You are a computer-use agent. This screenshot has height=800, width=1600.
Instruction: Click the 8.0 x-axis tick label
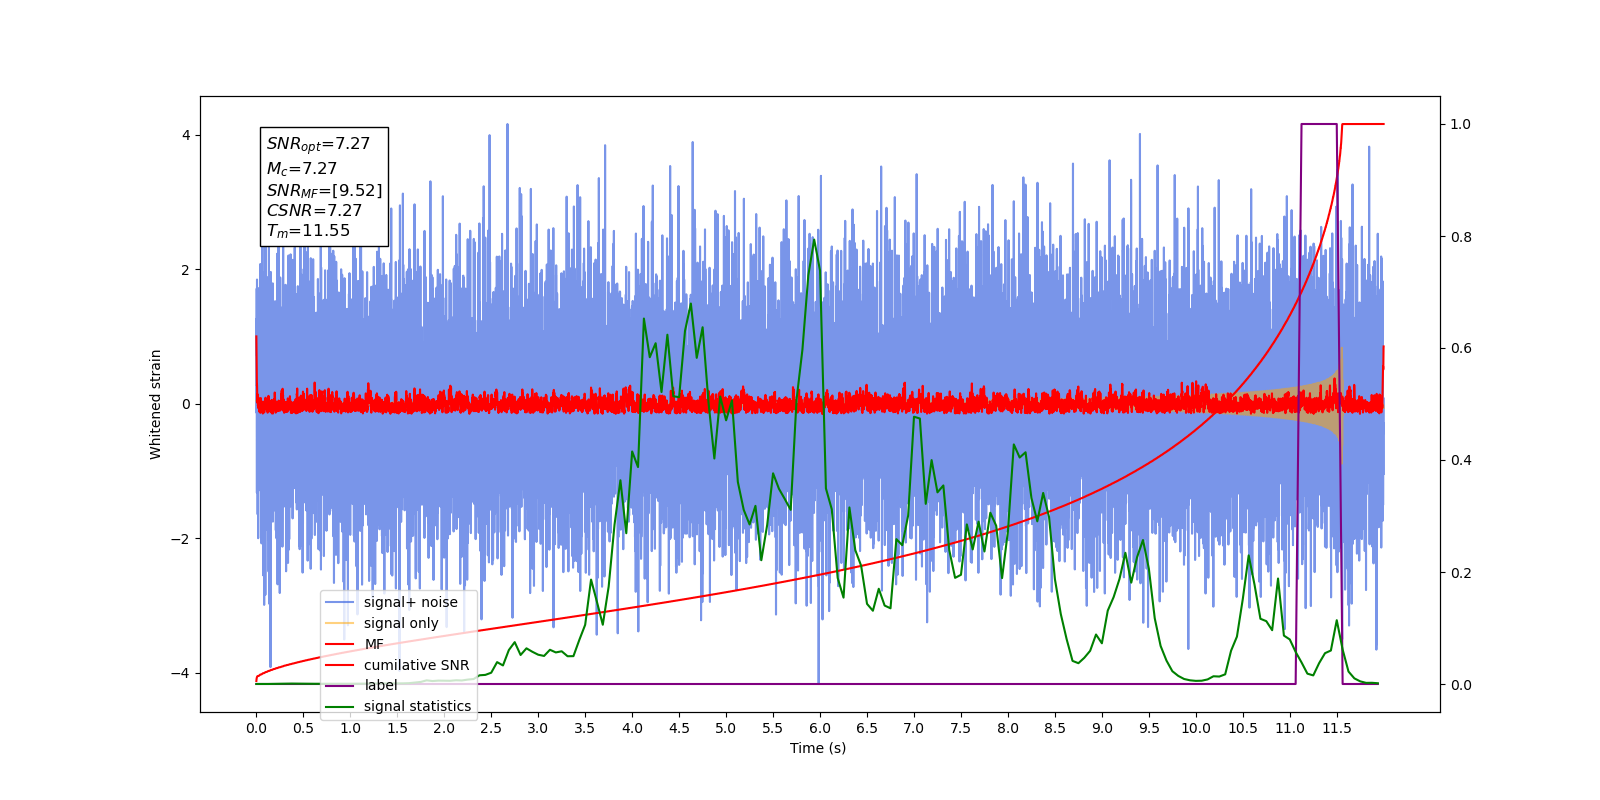pyautogui.click(x=1008, y=728)
